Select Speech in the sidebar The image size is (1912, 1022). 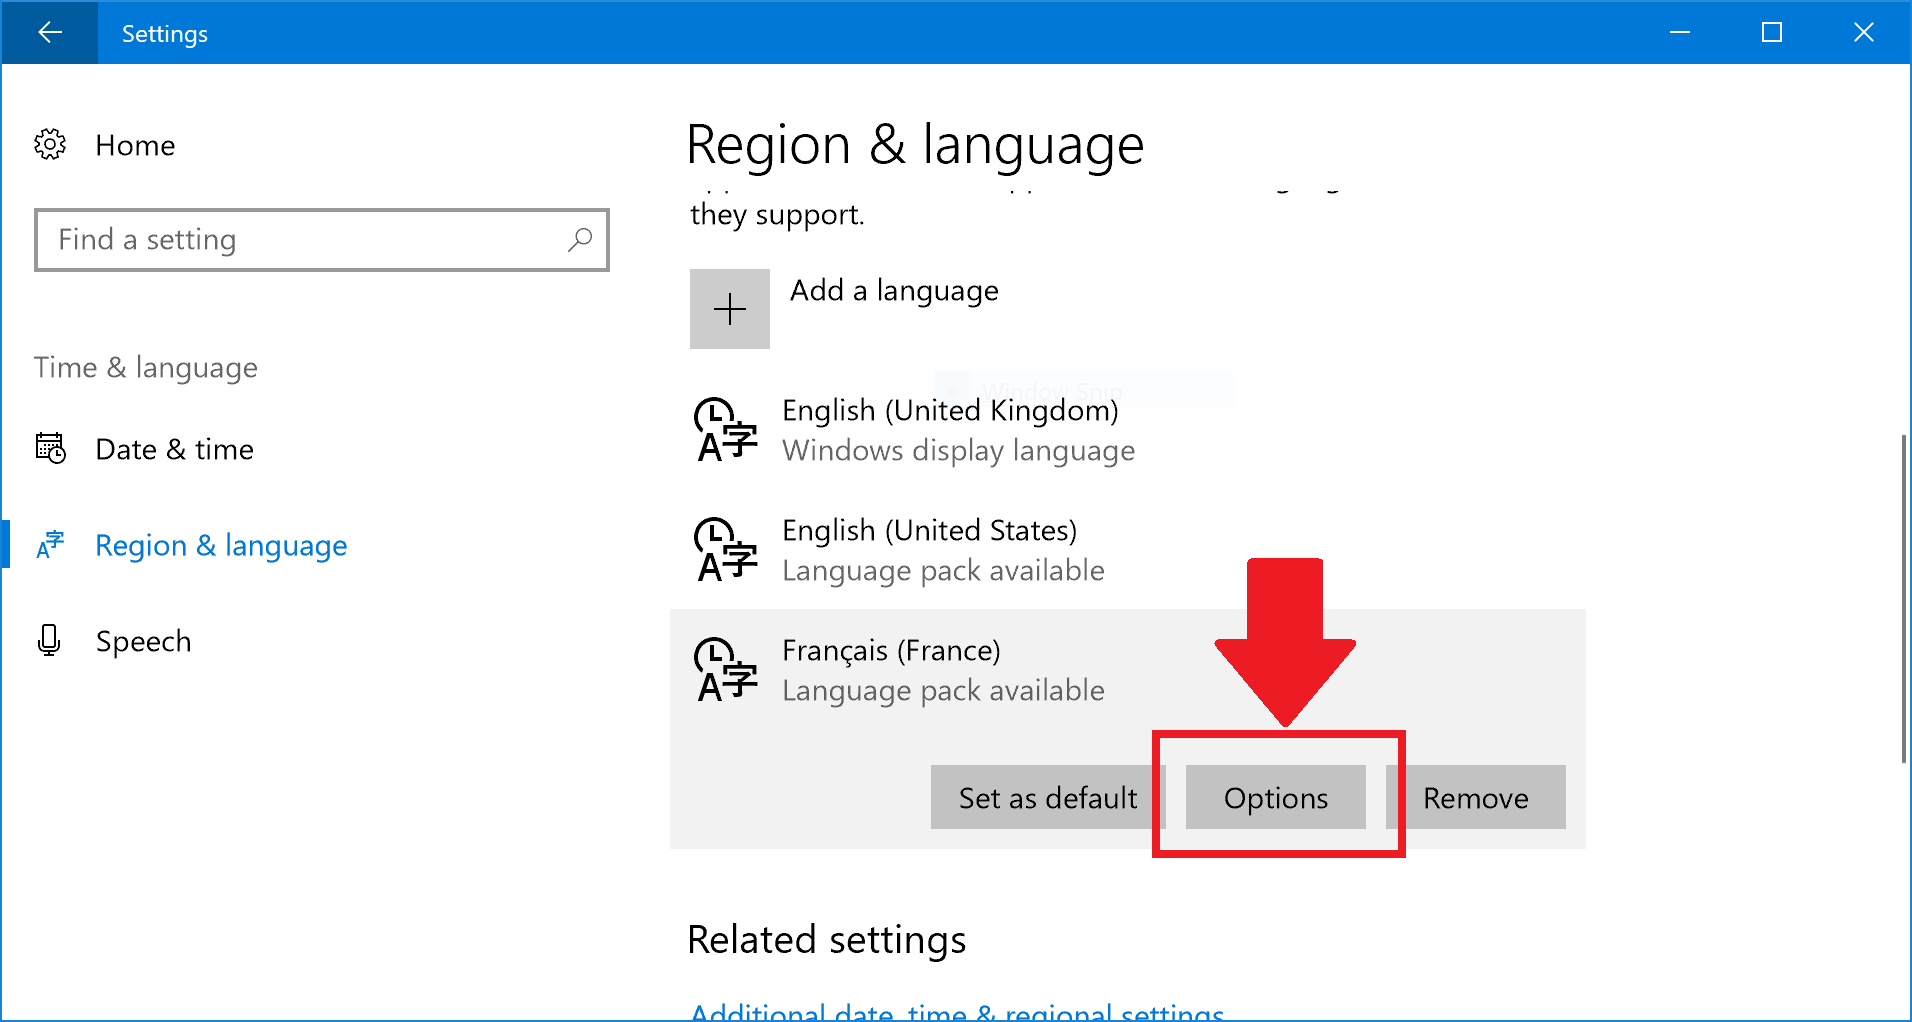[143, 640]
